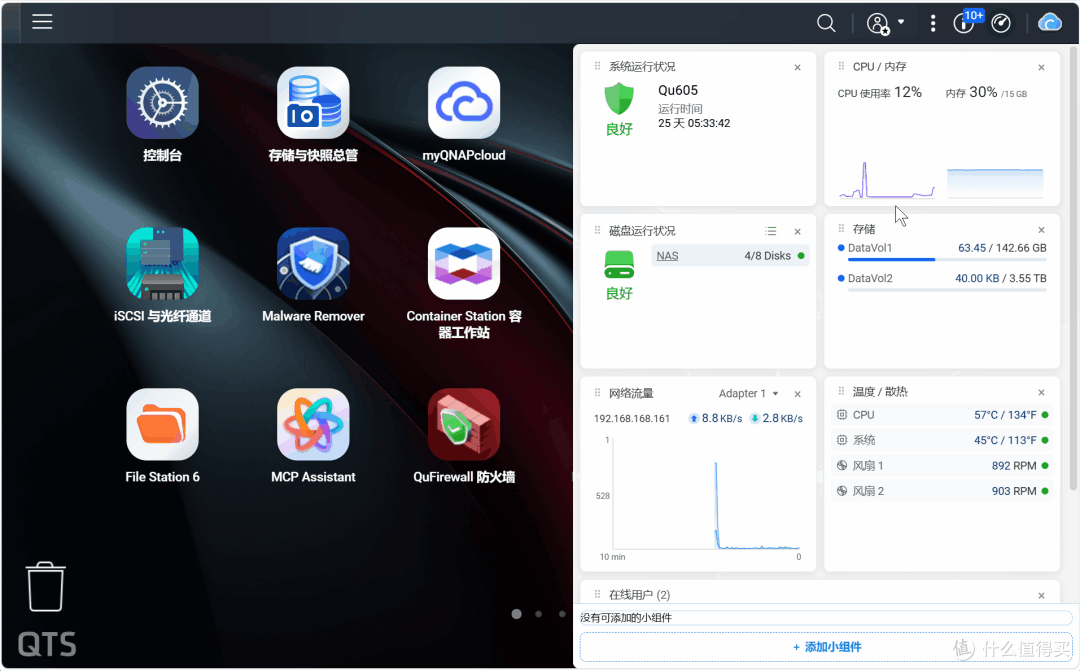
Task: Click the CPU usage line chart
Action: point(887,180)
